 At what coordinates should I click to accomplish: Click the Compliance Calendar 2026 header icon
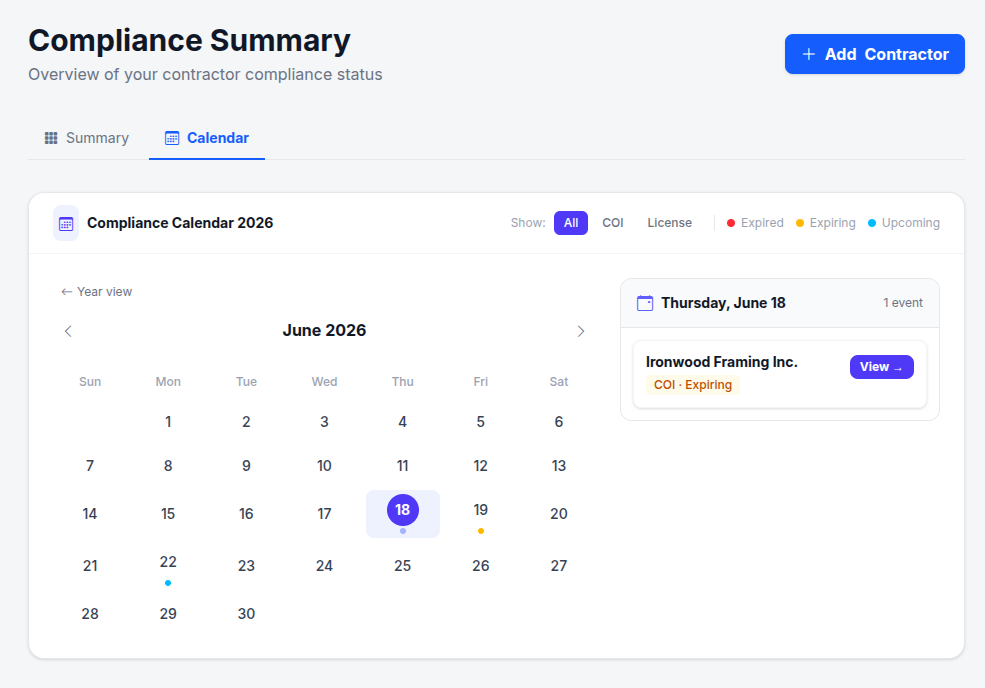[66, 223]
